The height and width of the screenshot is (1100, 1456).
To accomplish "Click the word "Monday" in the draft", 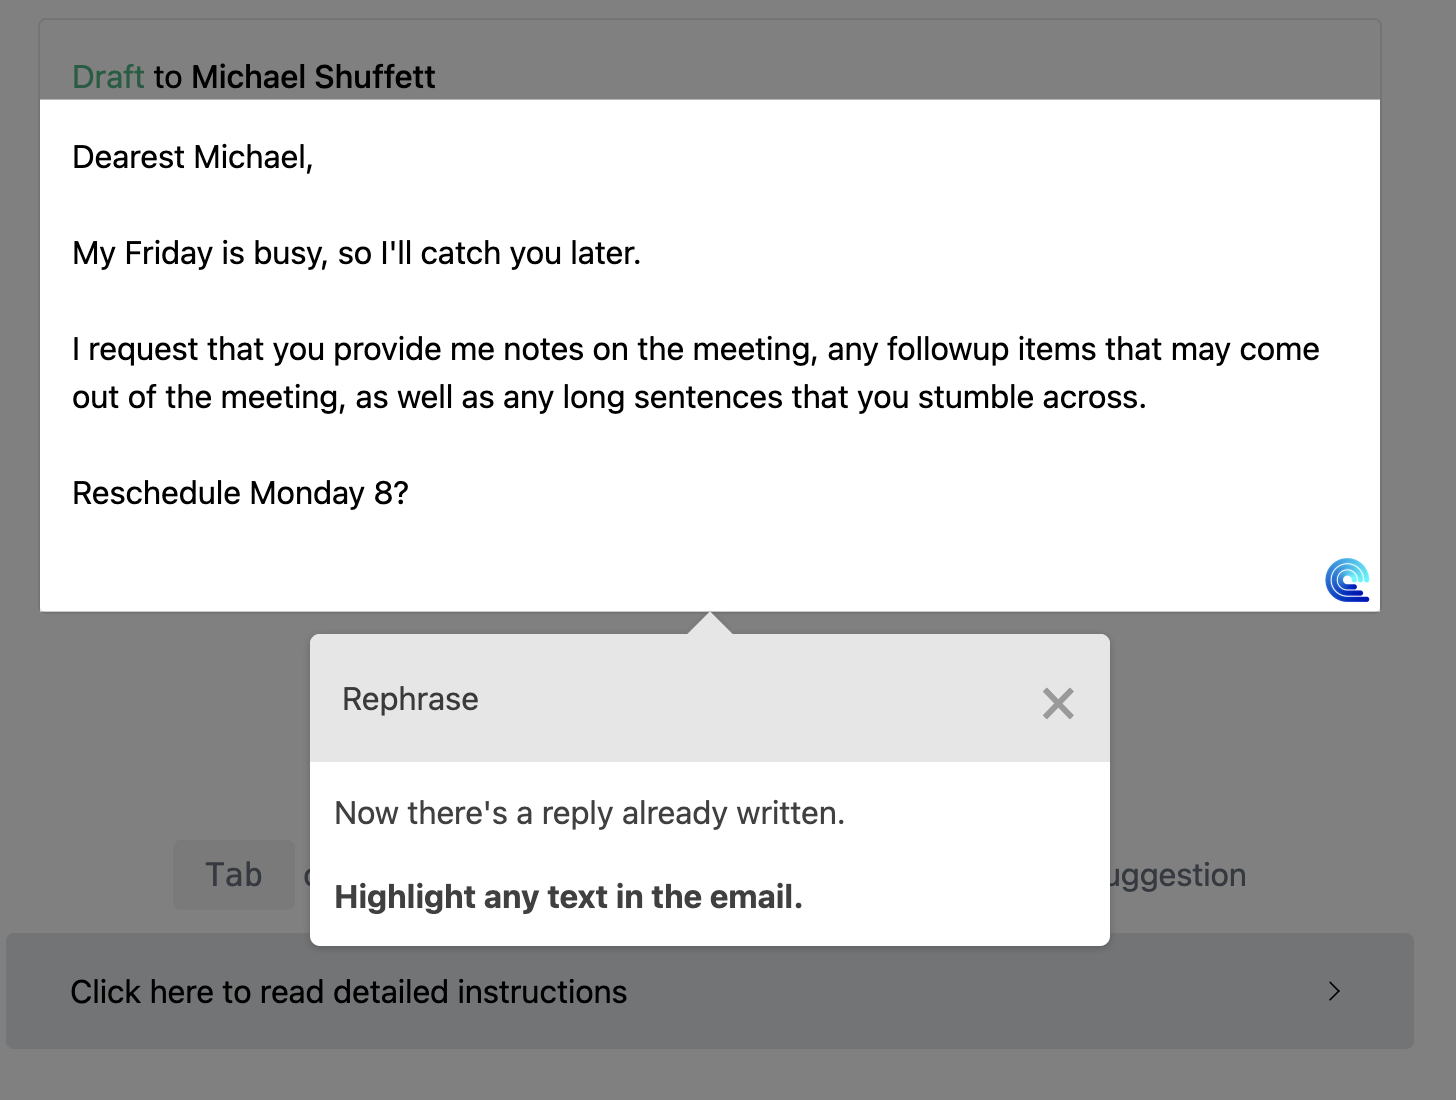I will 306,493.
